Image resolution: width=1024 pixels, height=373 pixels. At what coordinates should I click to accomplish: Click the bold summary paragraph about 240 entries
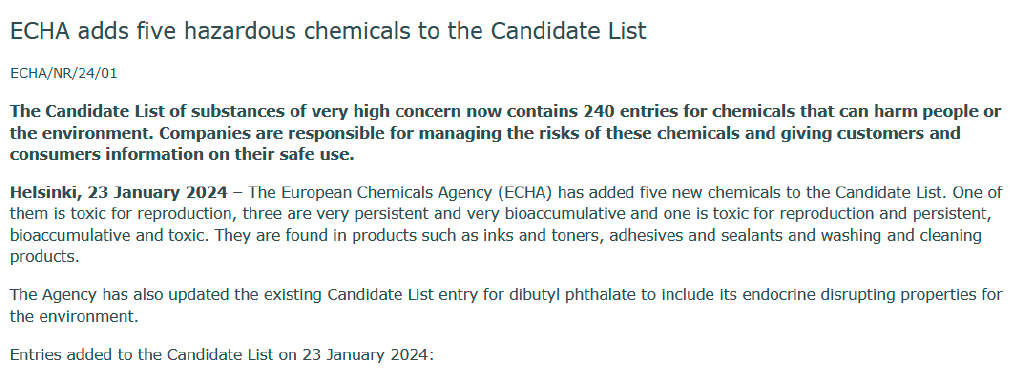coord(505,134)
